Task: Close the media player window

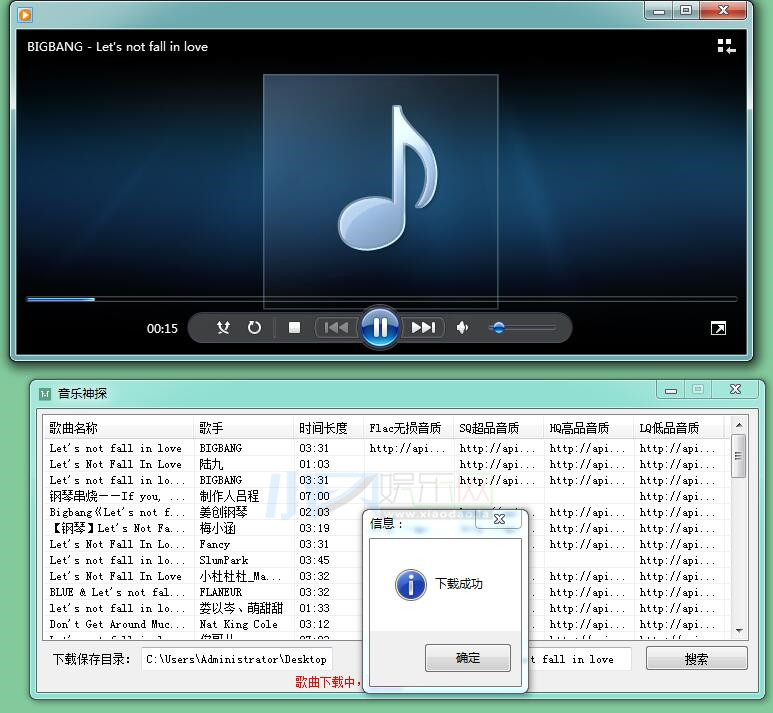Action: tap(723, 10)
